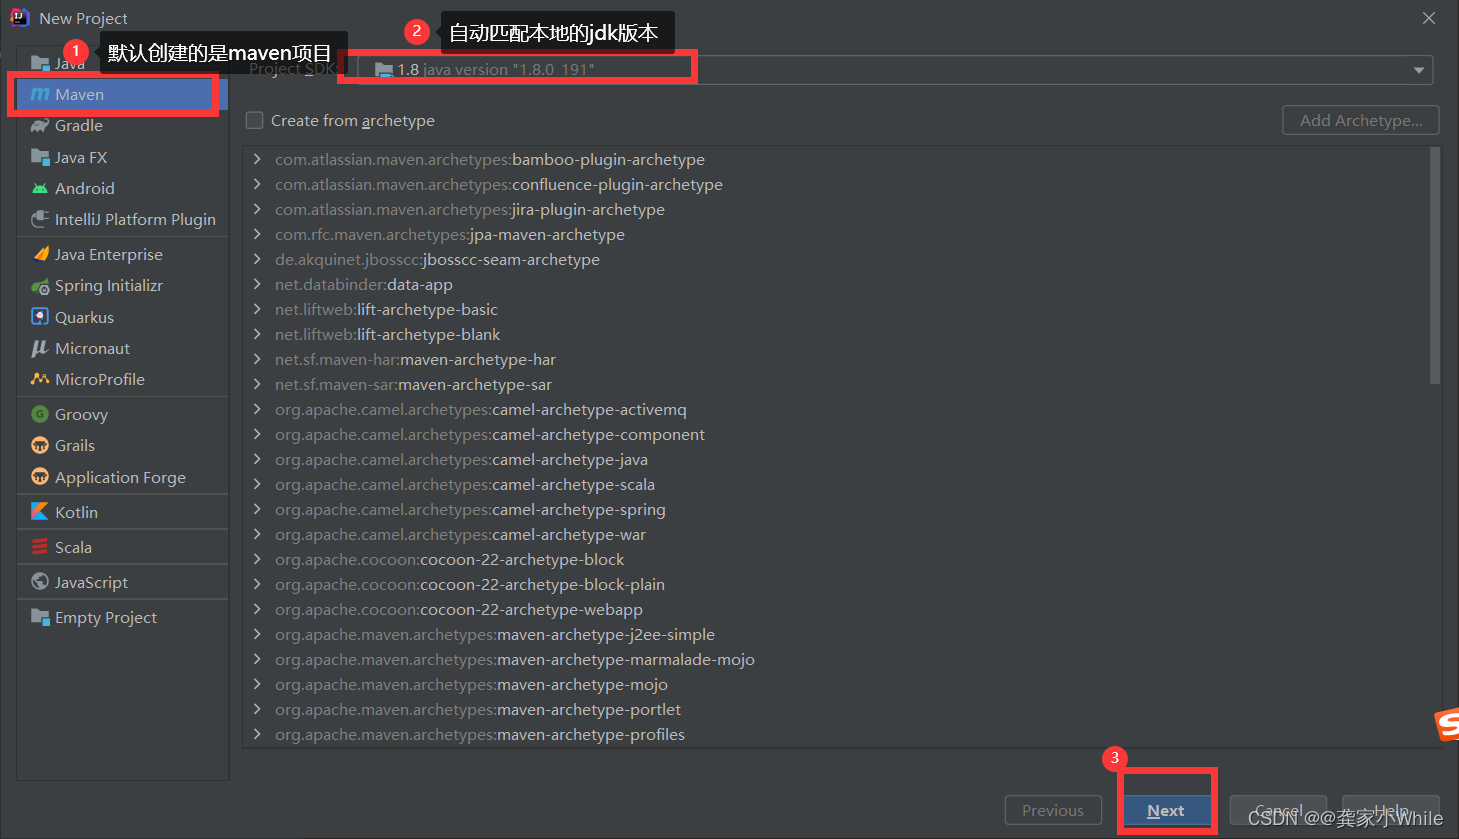Select camel-archetype-war row
1459x839 pixels.
pyautogui.click(x=836, y=534)
